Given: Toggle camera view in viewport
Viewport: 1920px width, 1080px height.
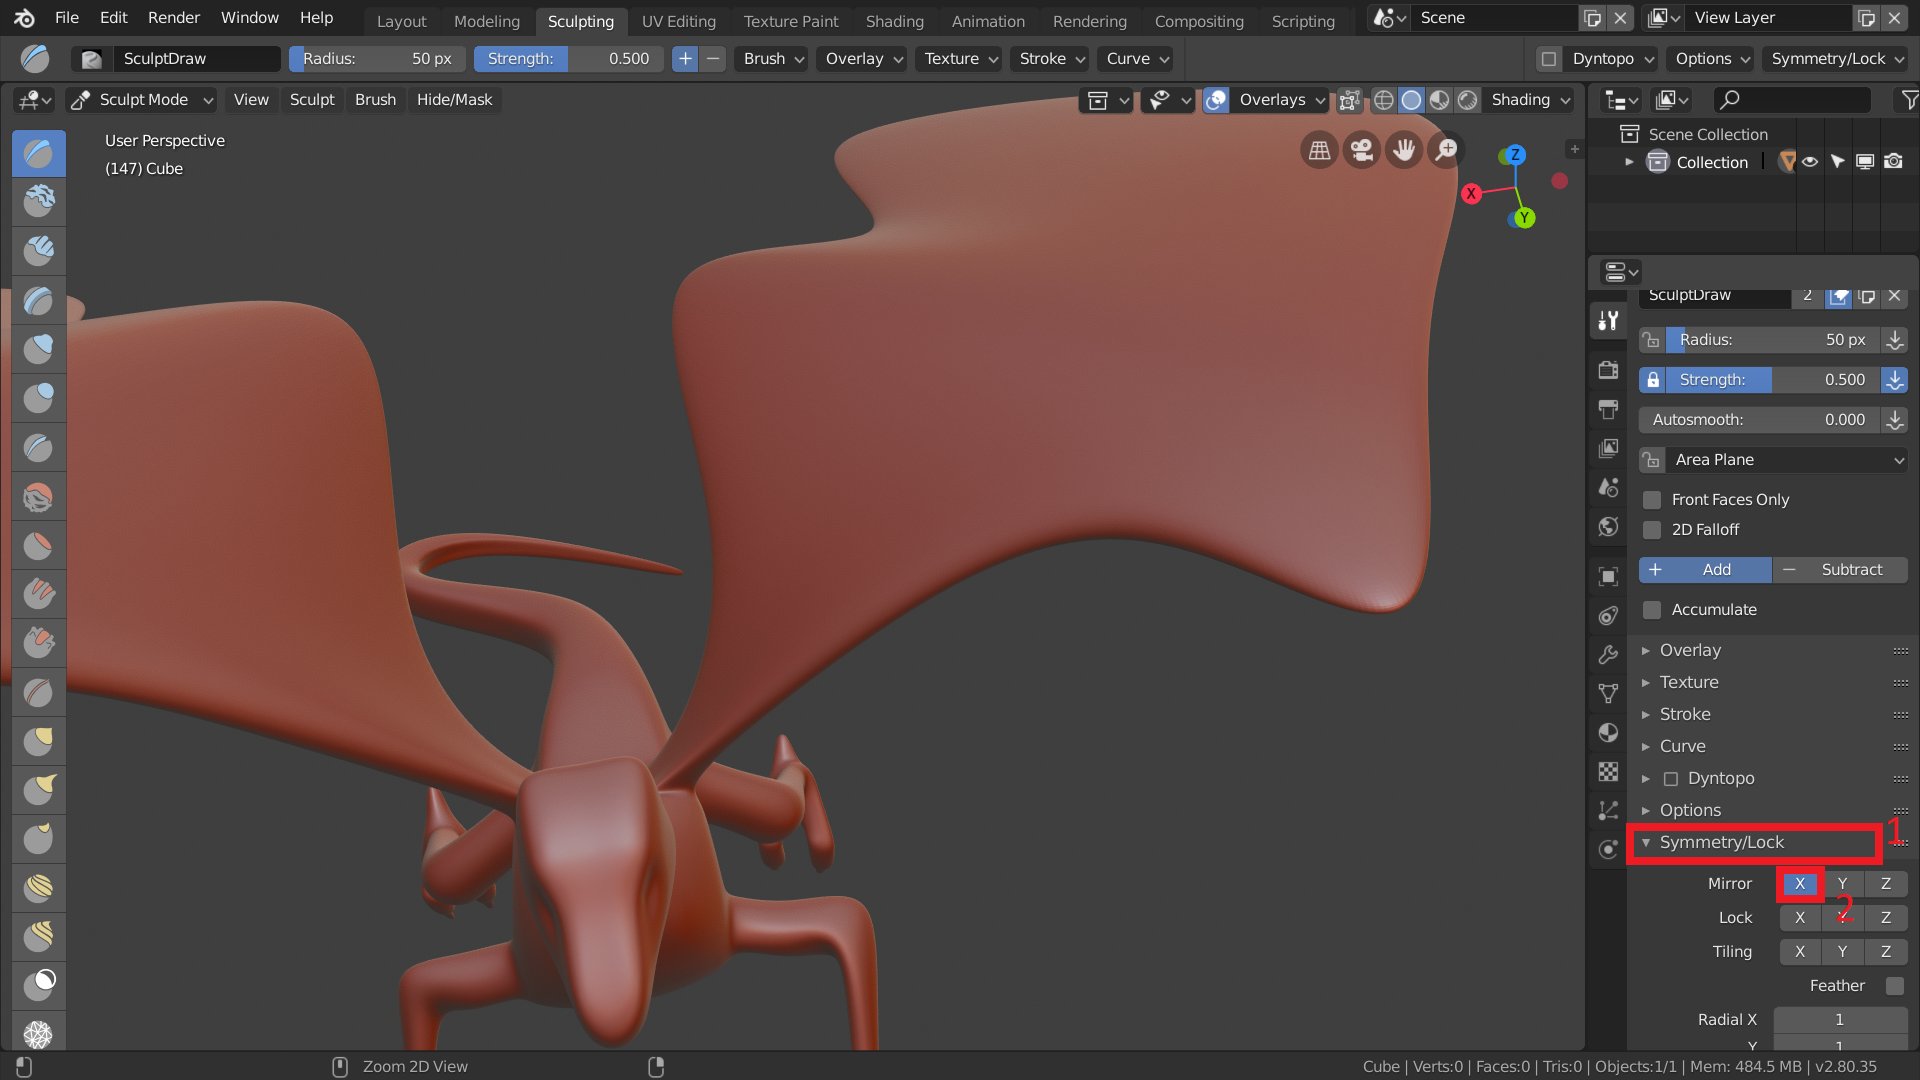Looking at the screenshot, I should click(x=1362, y=151).
